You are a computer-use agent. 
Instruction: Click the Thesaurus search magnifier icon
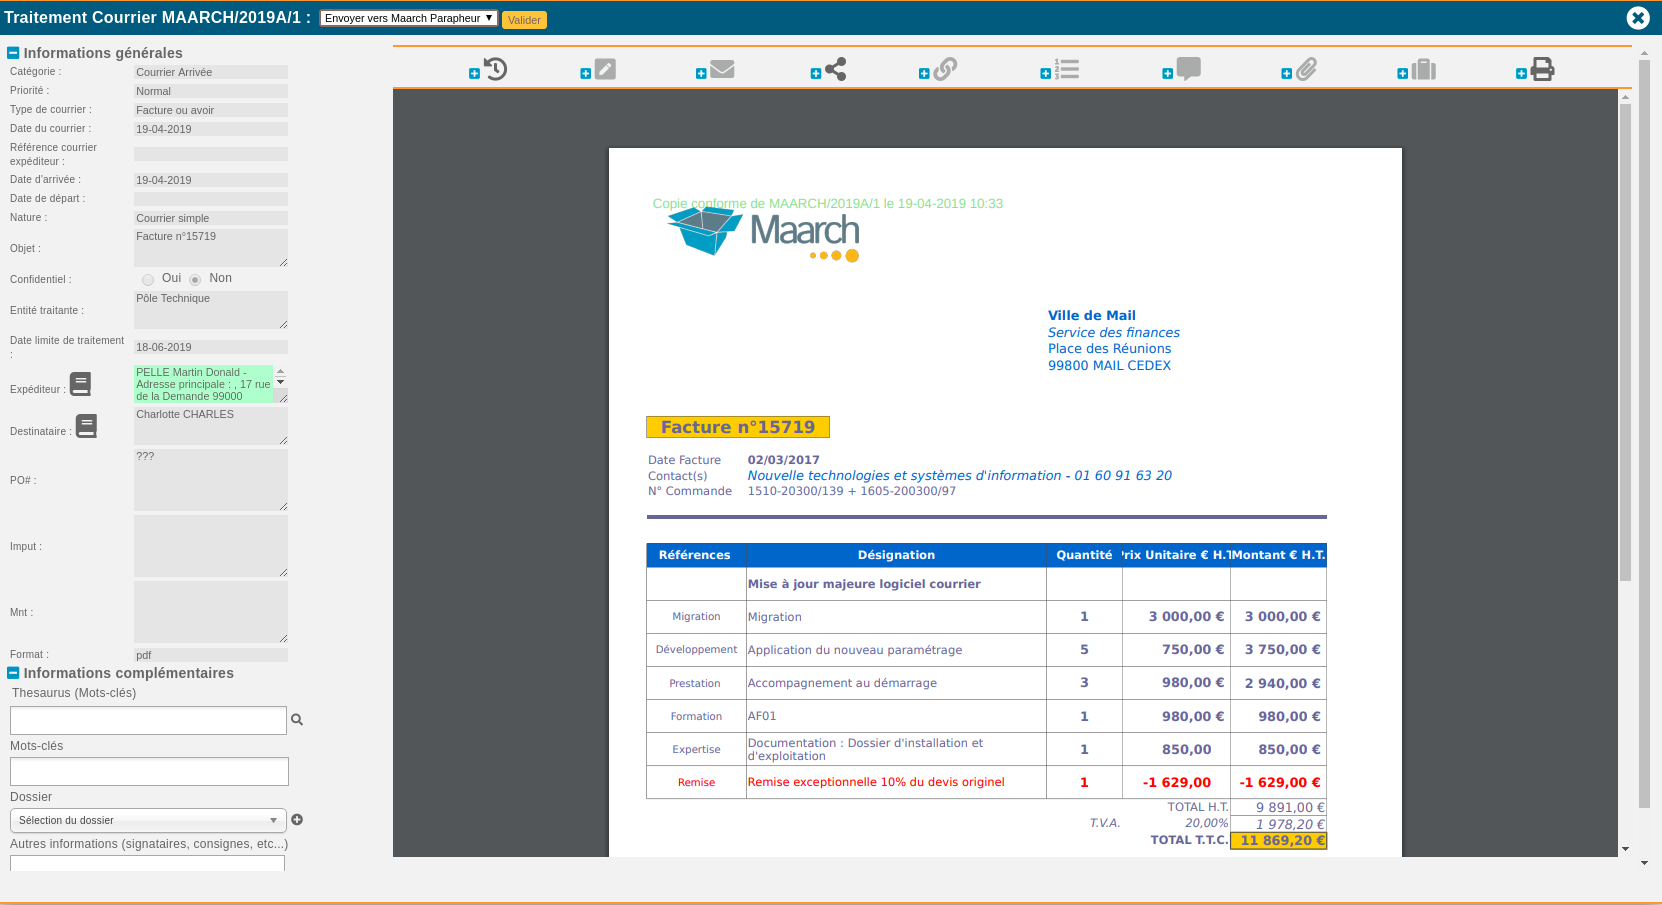click(297, 719)
